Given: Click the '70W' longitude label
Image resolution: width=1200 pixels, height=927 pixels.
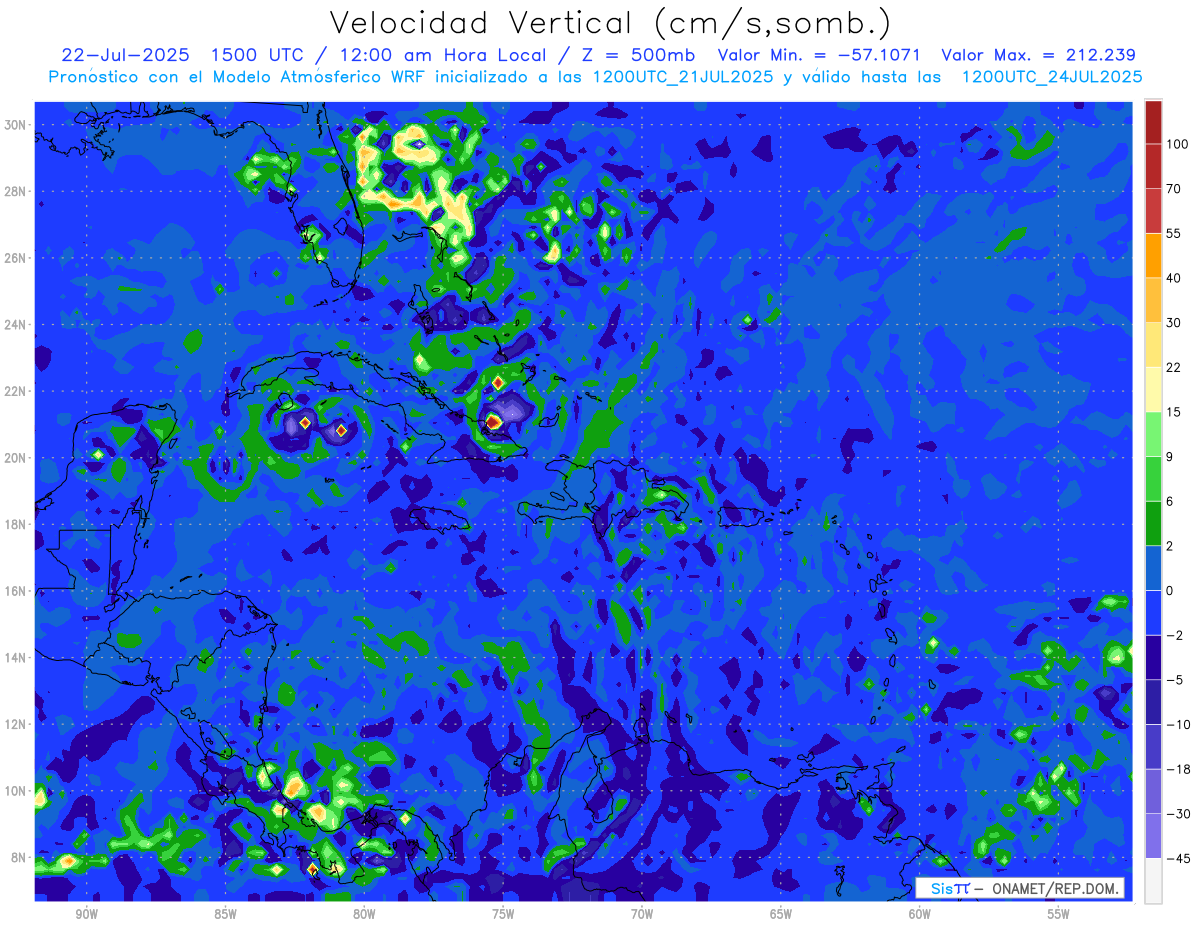Looking at the screenshot, I should click(x=642, y=915).
